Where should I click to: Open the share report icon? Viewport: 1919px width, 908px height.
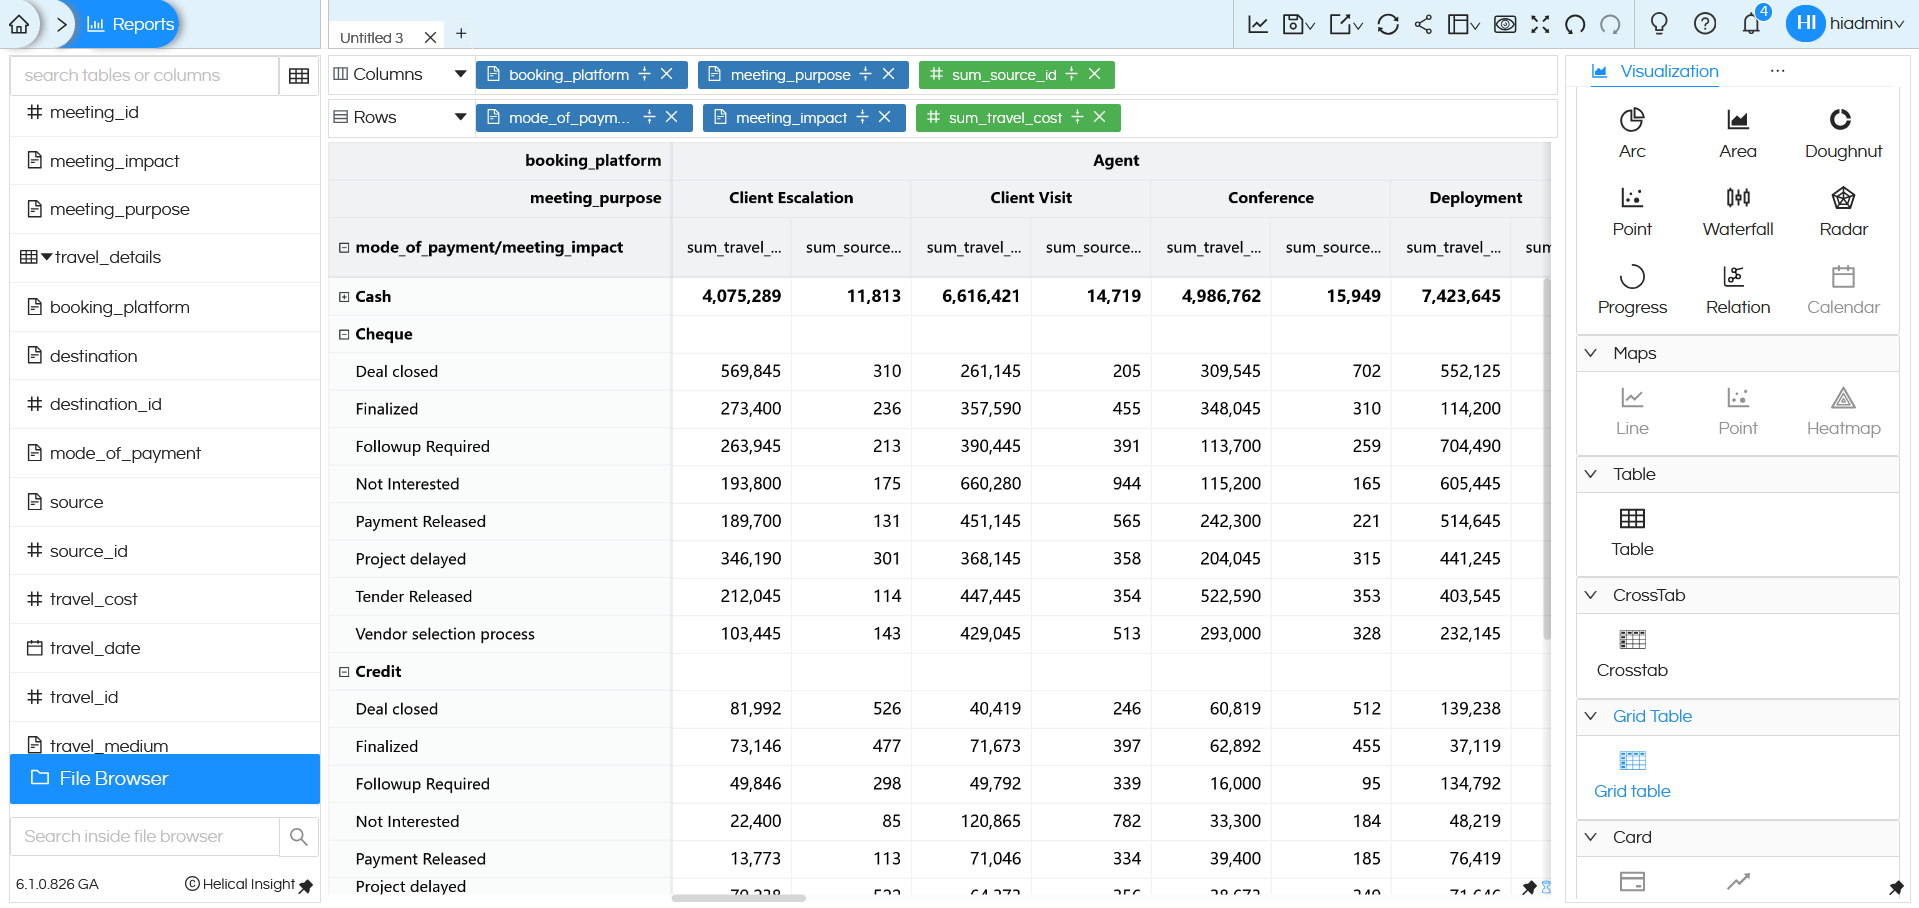click(x=1423, y=24)
